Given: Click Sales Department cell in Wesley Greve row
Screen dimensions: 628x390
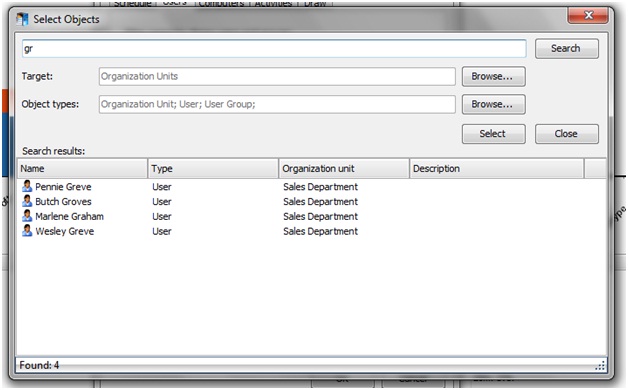Looking at the screenshot, I should pyautogui.click(x=320, y=231).
